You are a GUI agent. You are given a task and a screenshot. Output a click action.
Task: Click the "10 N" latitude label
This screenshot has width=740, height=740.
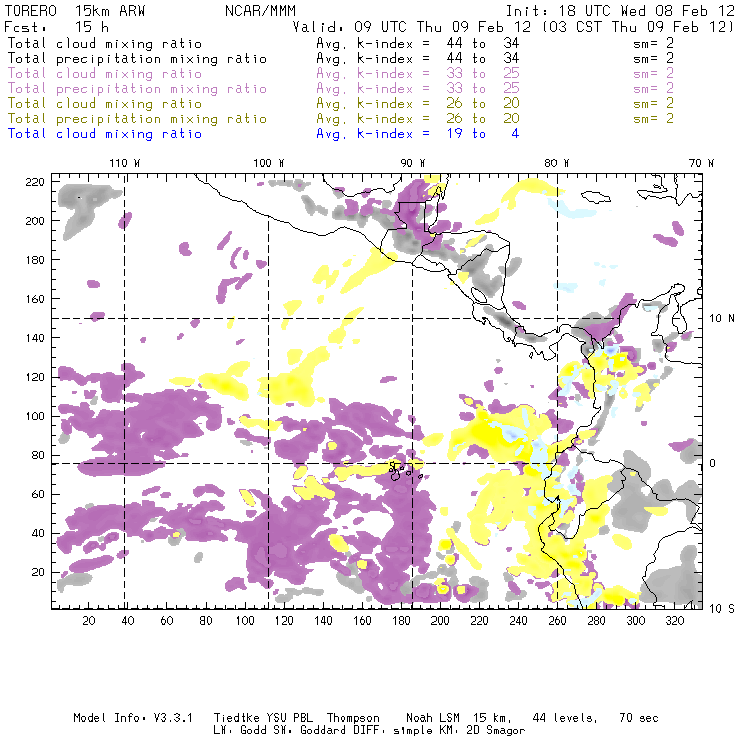coord(722,319)
